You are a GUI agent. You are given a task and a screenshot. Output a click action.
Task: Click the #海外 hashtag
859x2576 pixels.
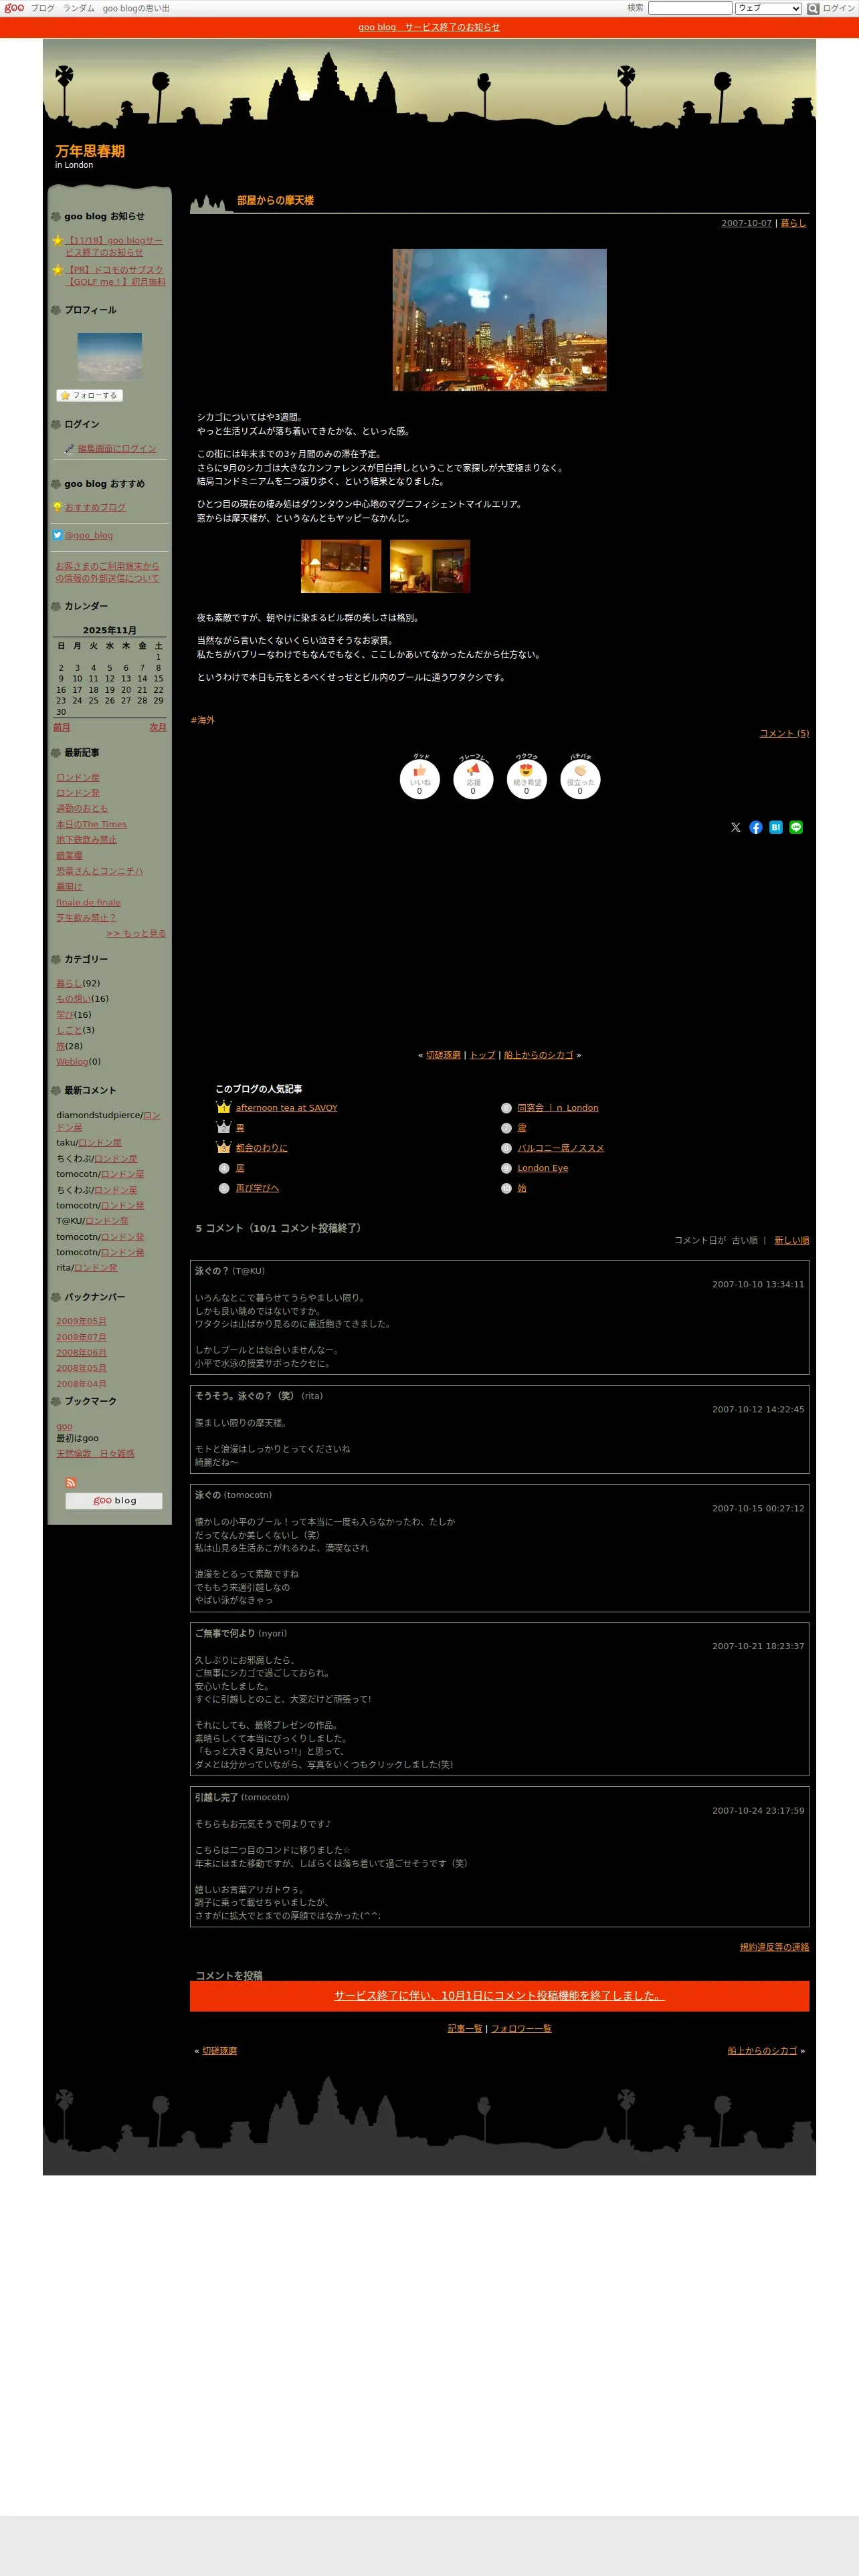coord(202,720)
